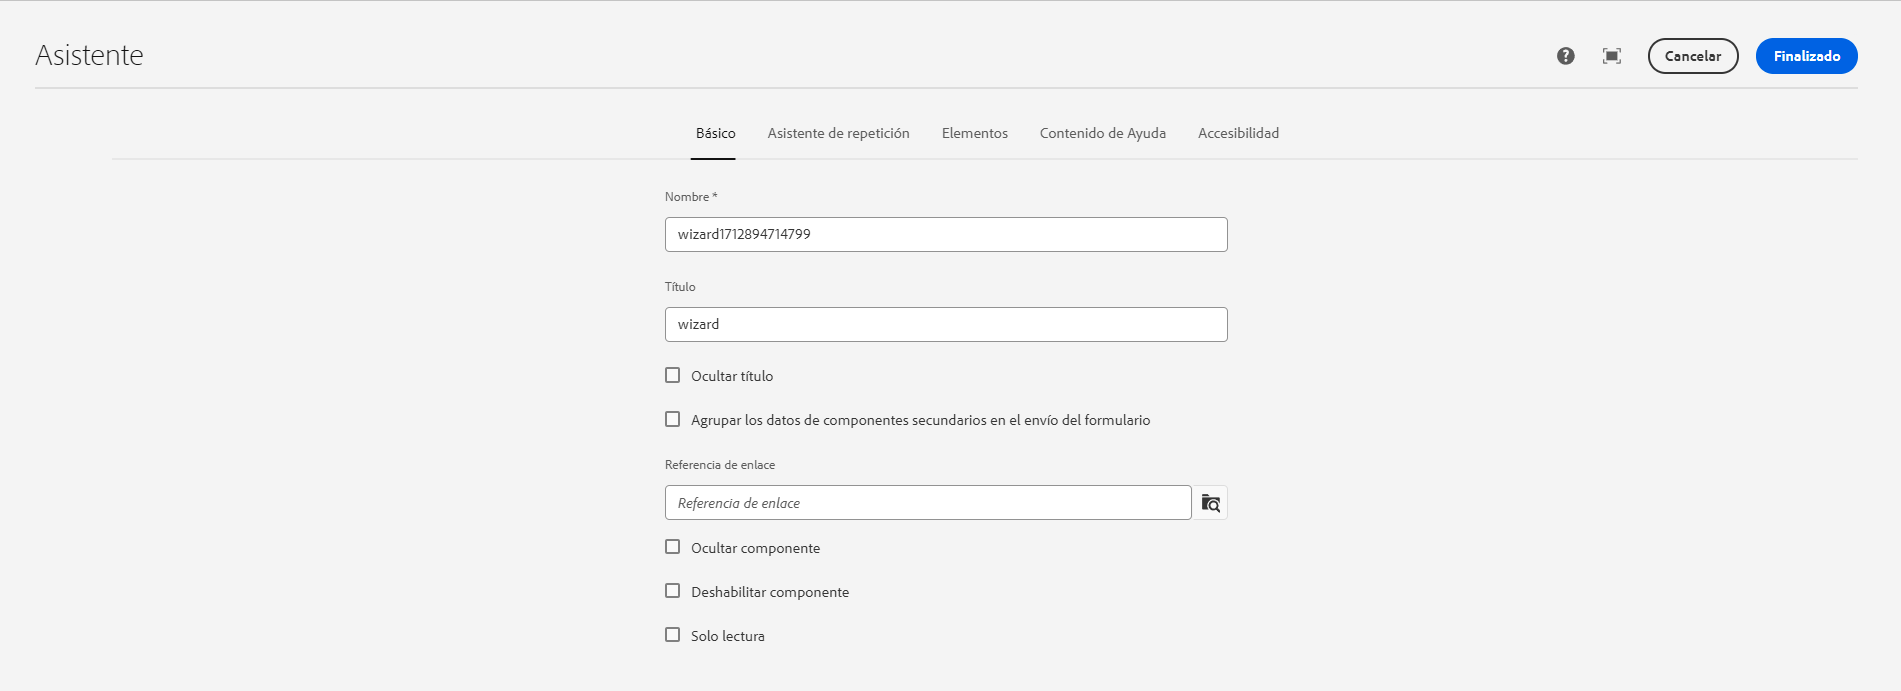This screenshot has height=691, width=1901.
Task: Enable Agrupar los datos de componentes secundarios
Action: pos(673,420)
